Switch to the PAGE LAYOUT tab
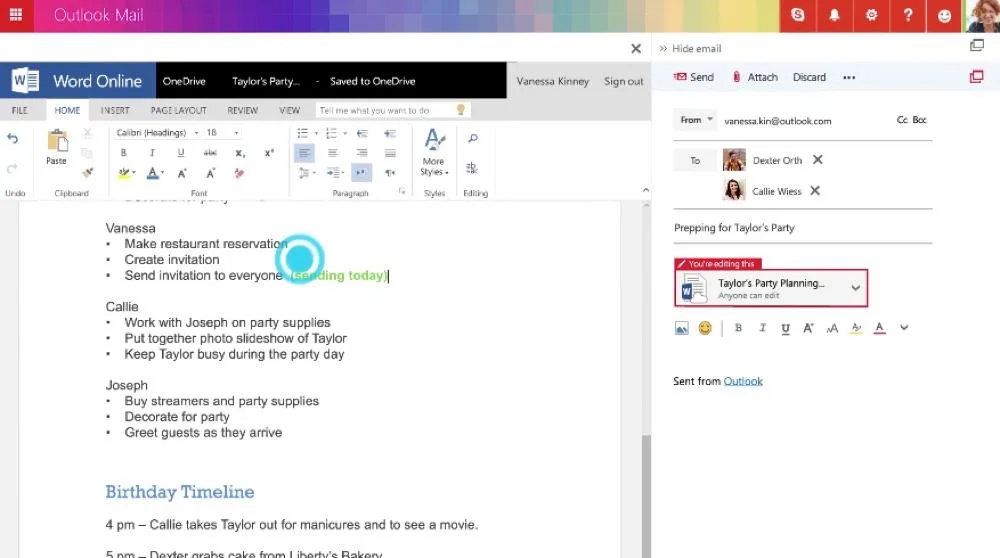The width and height of the screenshot is (1000, 558). tap(179, 110)
